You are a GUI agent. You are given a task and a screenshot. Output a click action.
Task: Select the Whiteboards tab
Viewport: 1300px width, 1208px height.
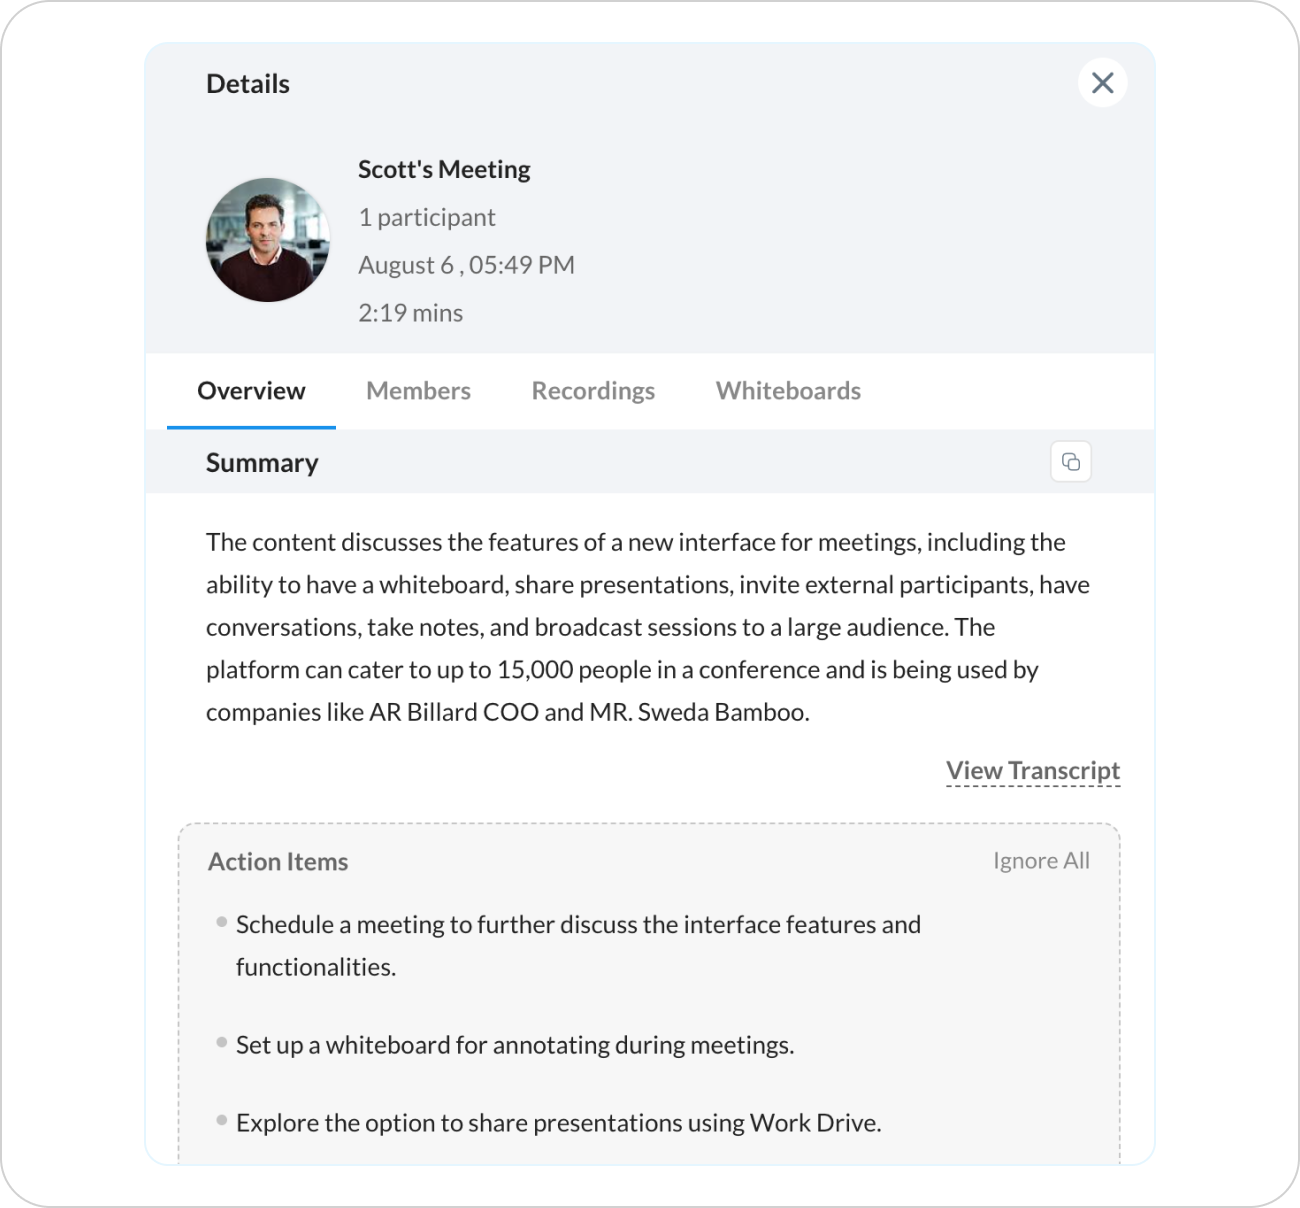(x=788, y=391)
